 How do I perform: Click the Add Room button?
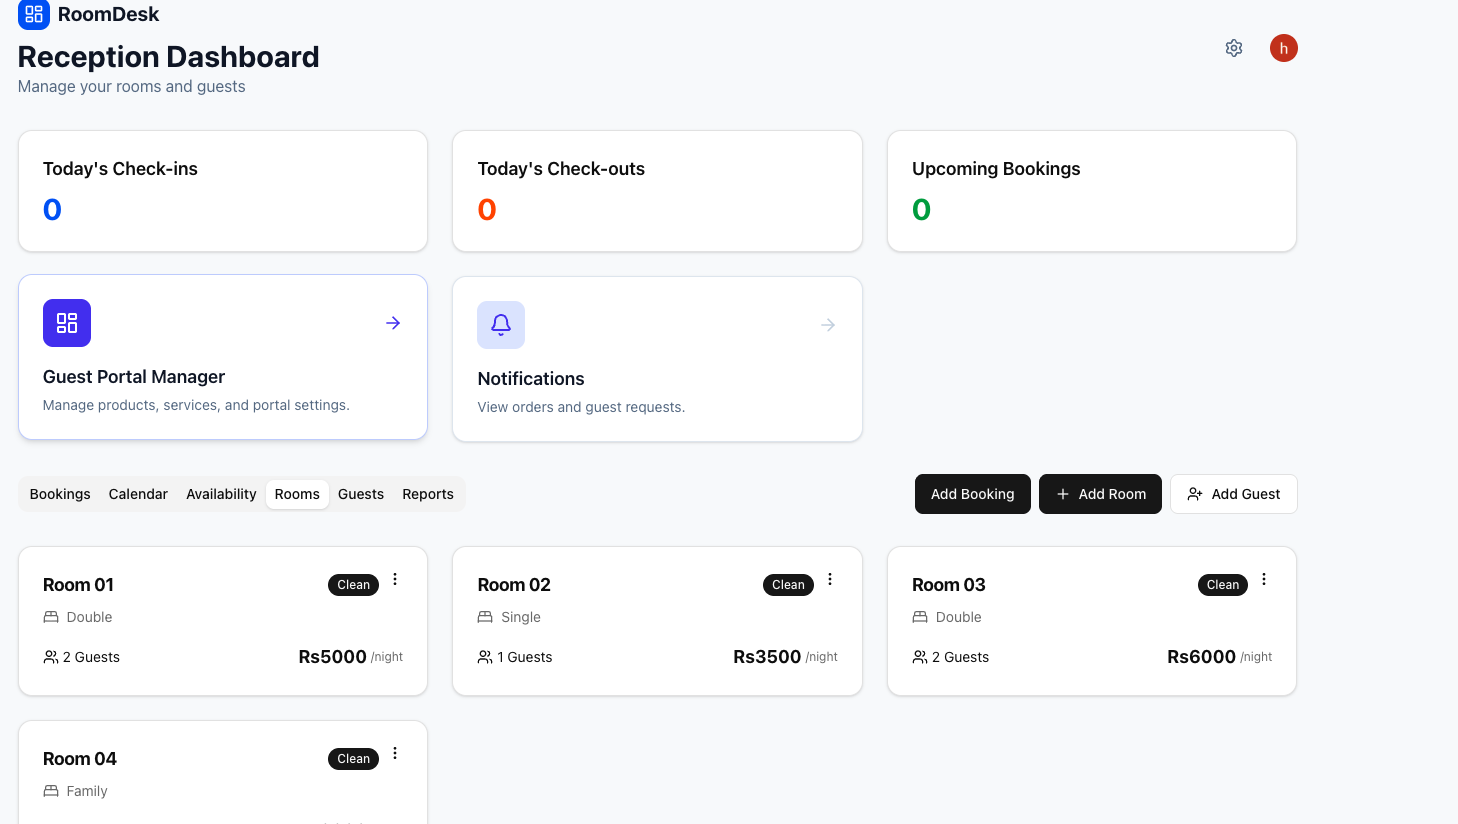tap(1100, 494)
